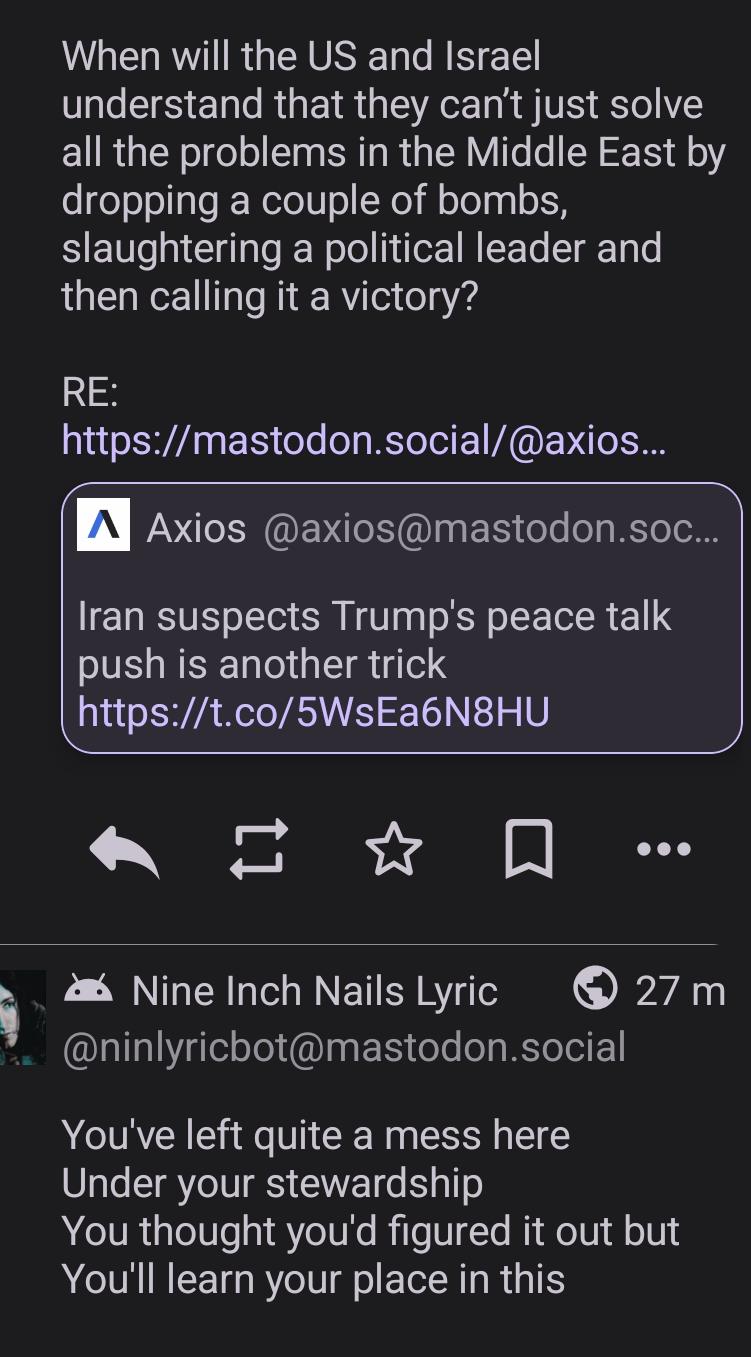This screenshot has height=1357, width=751.
Task: Tap the Axios display name in quote
Action: point(196,527)
